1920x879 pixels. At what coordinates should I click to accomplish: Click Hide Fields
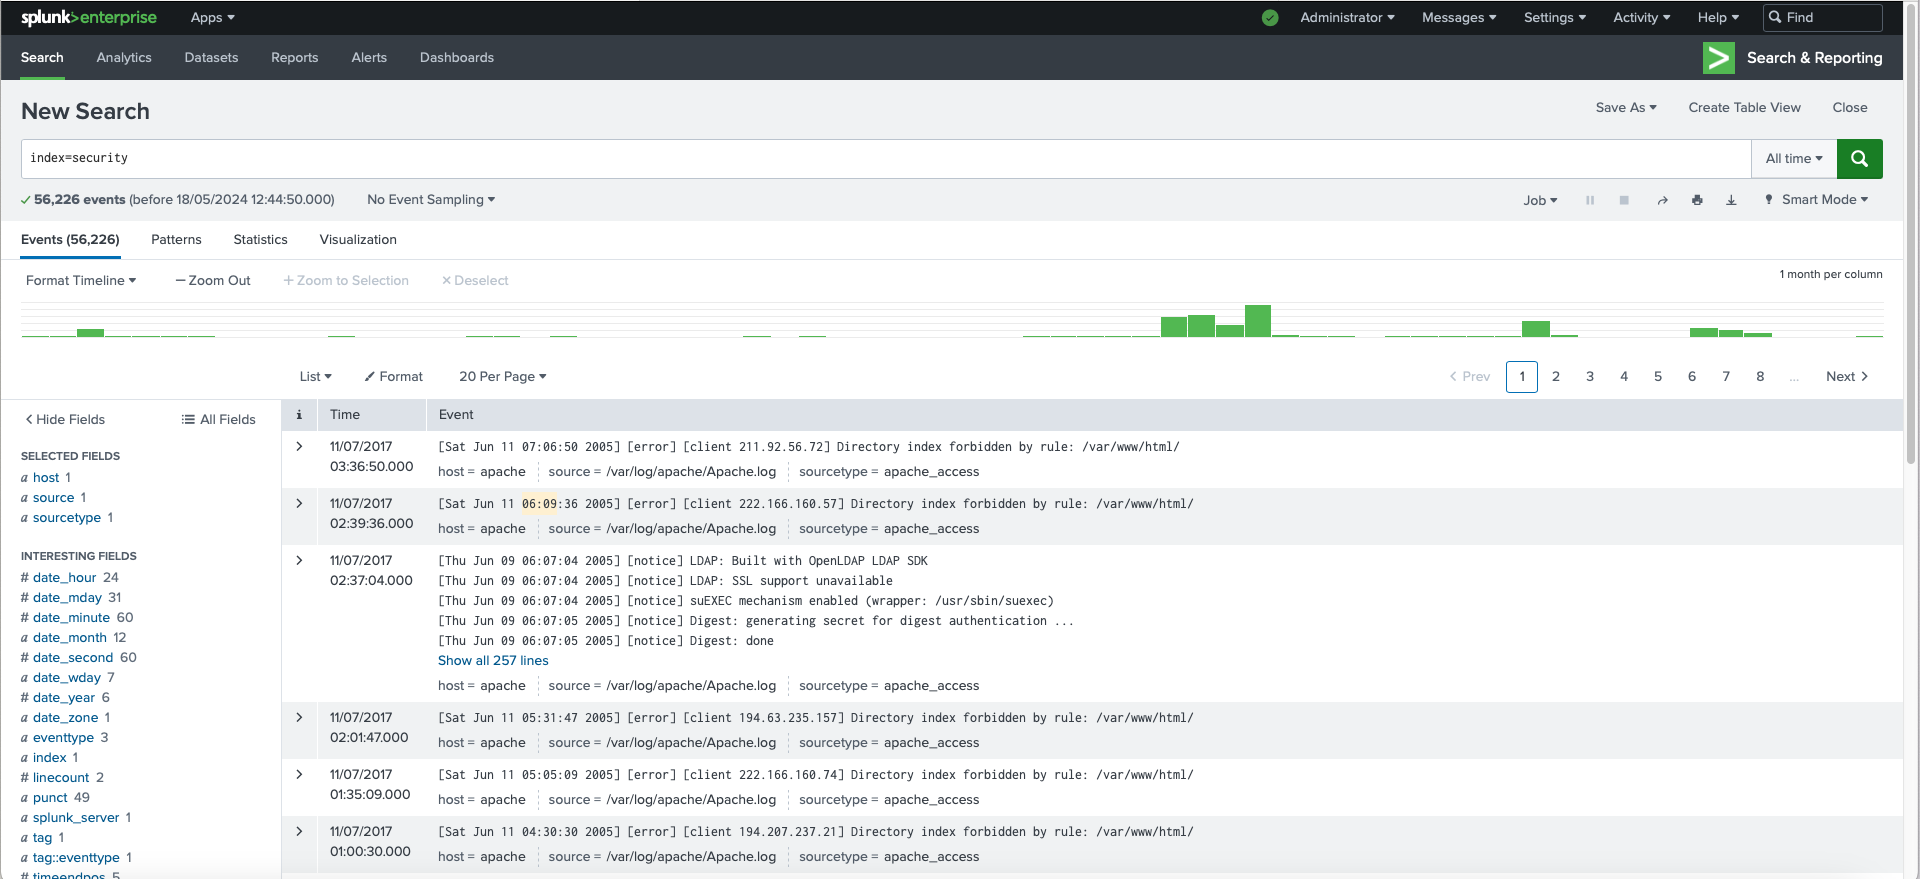[65, 419]
